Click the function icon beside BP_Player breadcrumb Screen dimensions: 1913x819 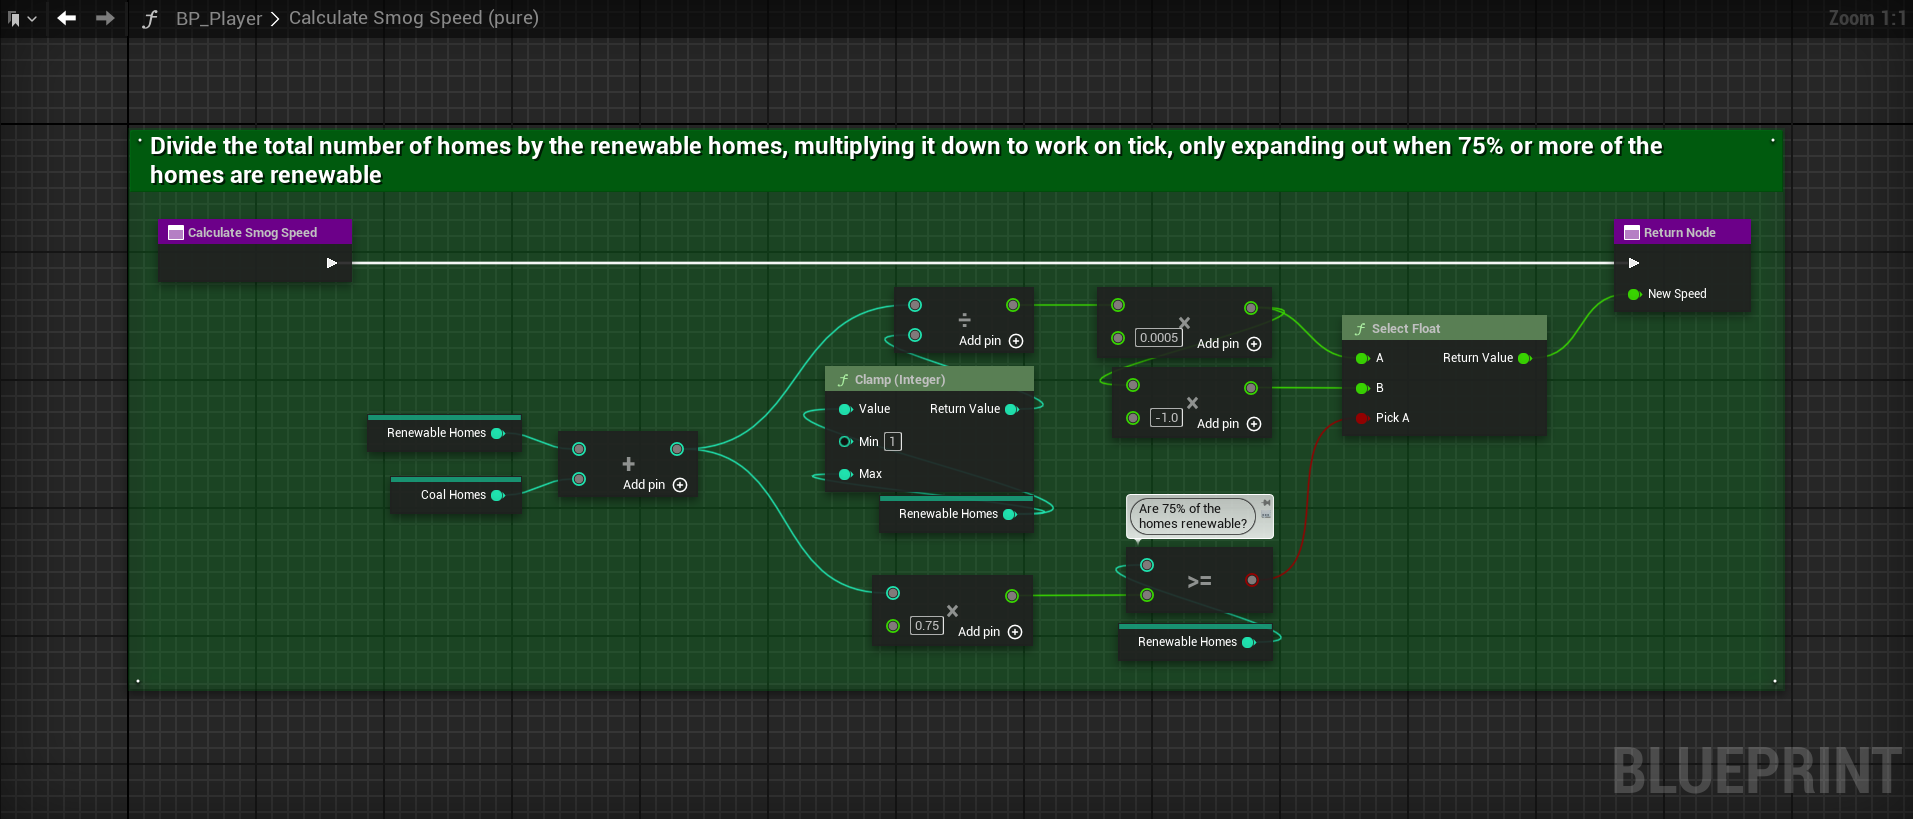[150, 18]
